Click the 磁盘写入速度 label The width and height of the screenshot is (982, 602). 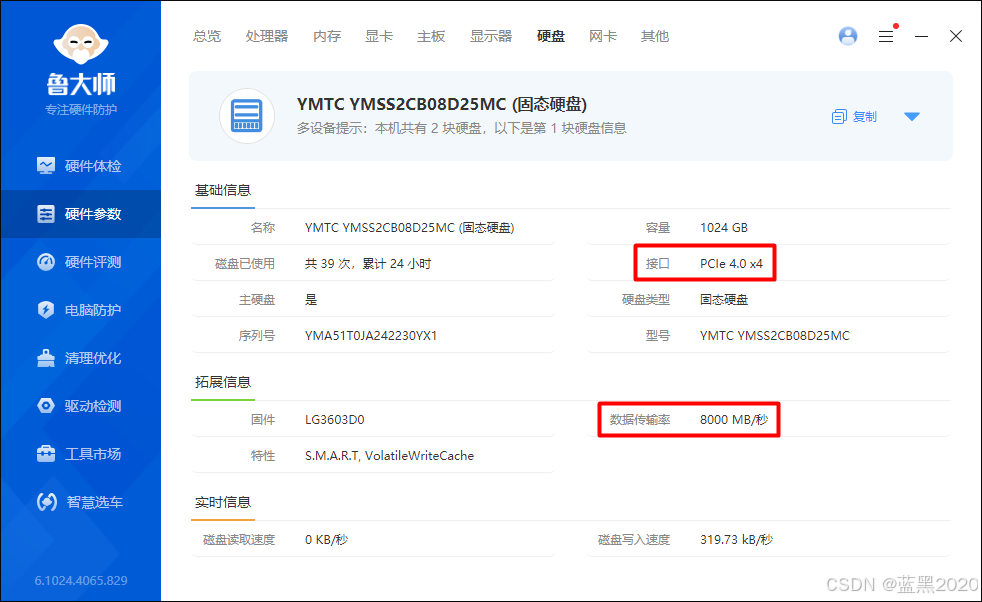click(x=634, y=540)
